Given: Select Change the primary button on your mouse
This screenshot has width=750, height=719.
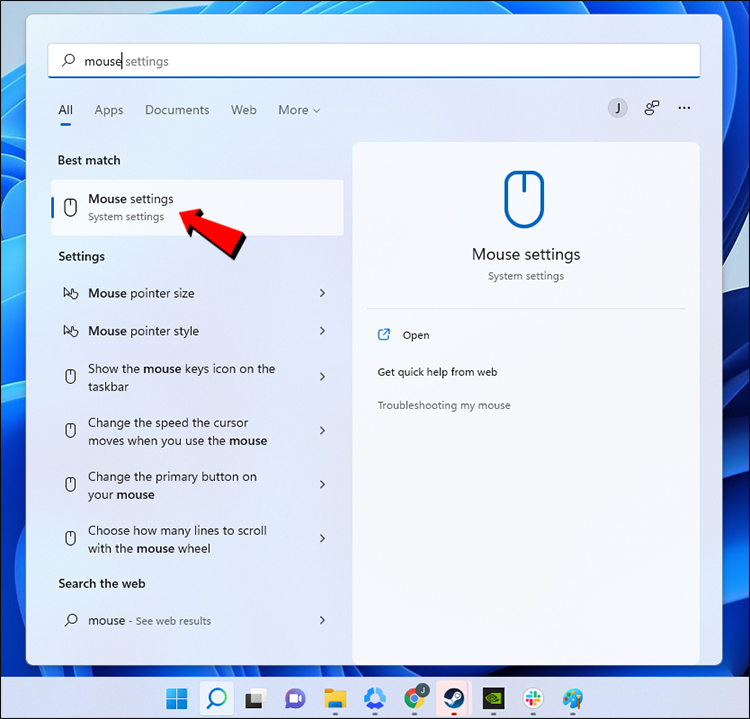Looking at the screenshot, I should click(x=195, y=485).
